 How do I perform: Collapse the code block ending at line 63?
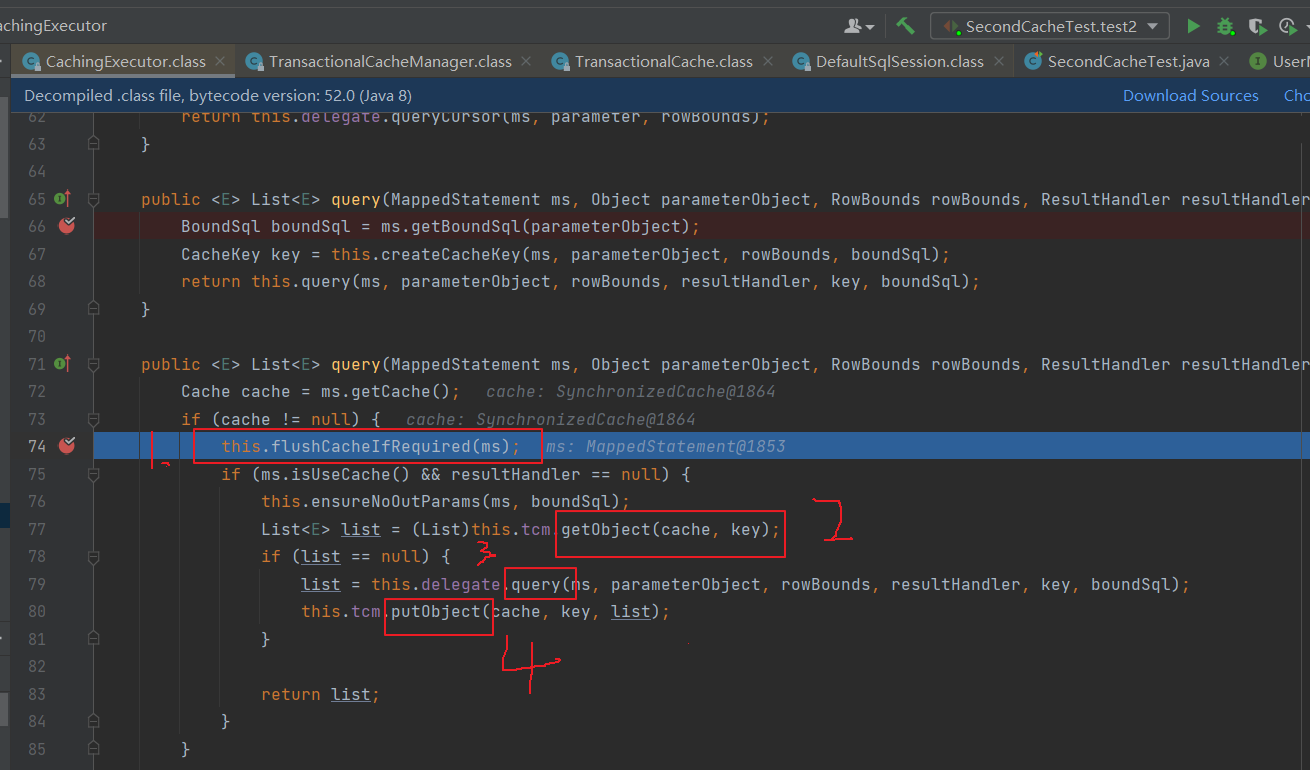pyautogui.click(x=94, y=144)
